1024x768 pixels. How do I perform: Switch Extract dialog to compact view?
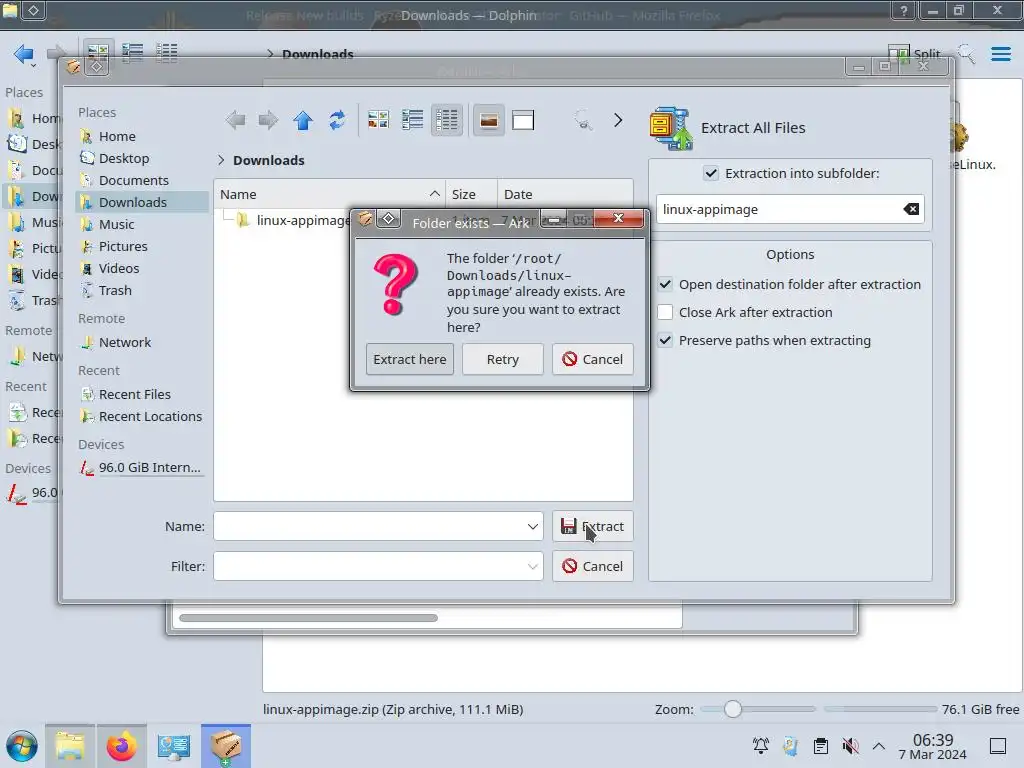click(413, 120)
